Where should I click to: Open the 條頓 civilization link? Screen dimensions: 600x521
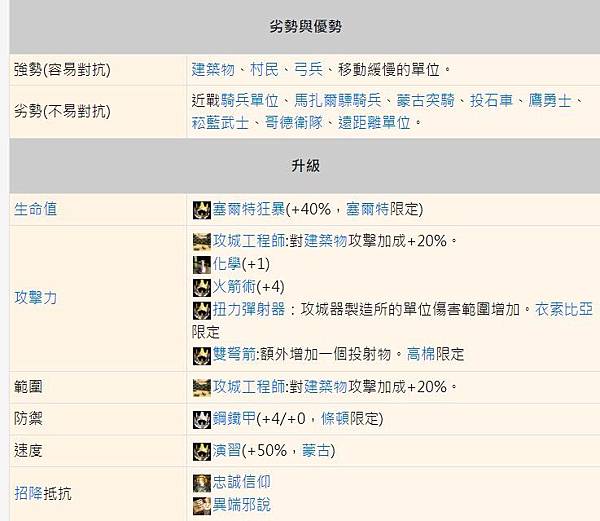coord(335,418)
